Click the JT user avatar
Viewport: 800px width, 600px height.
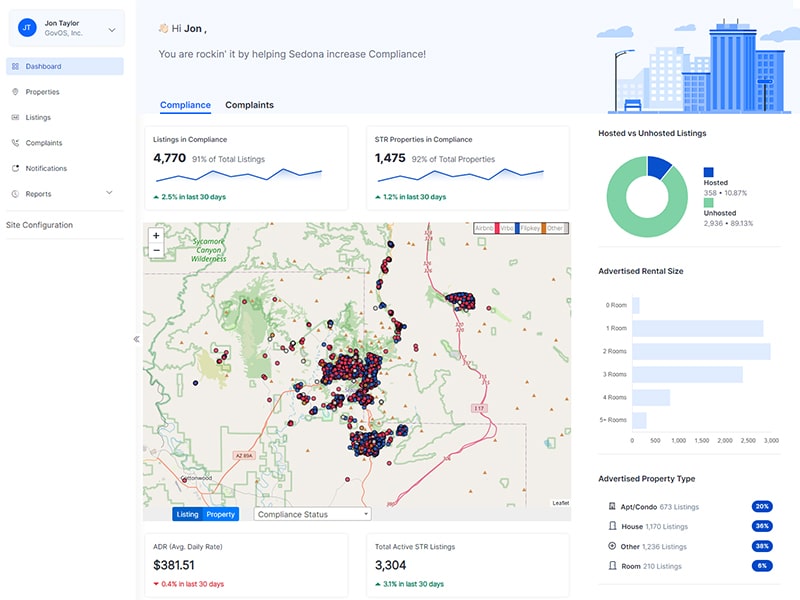point(27,28)
